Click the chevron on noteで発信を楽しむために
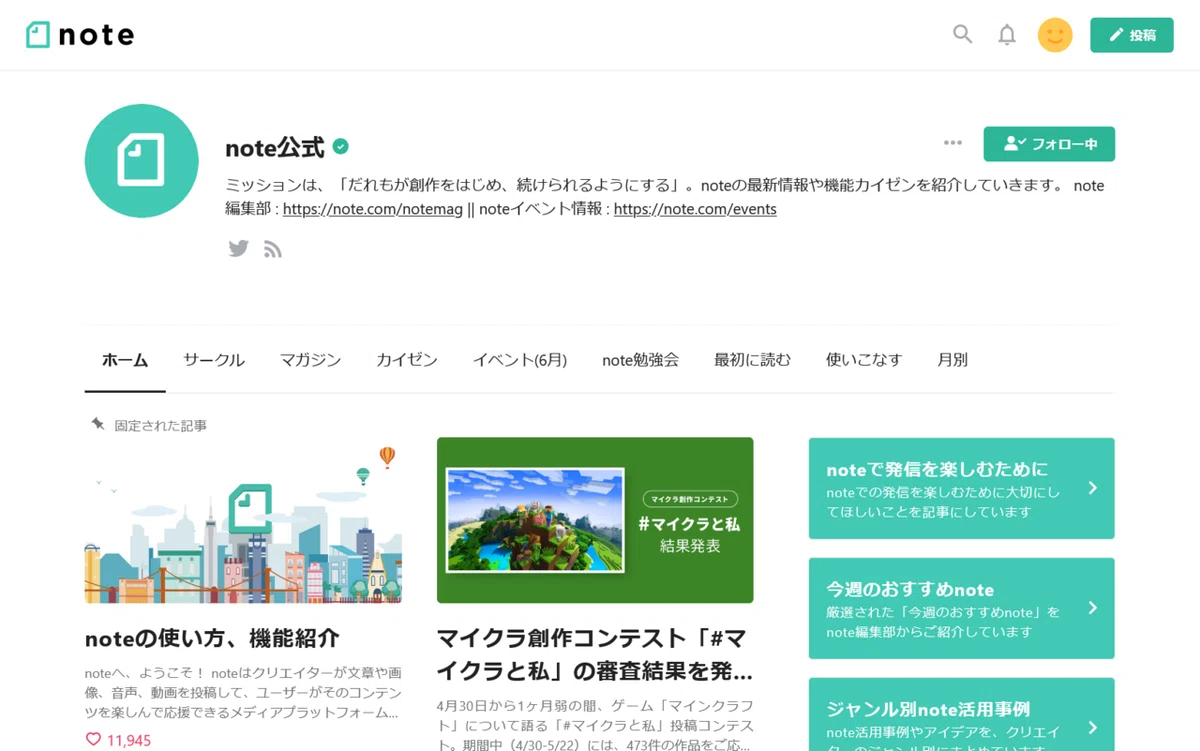Image resolution: width=1200 pixels, height=751 pixels. click(x=1092, y=488)
